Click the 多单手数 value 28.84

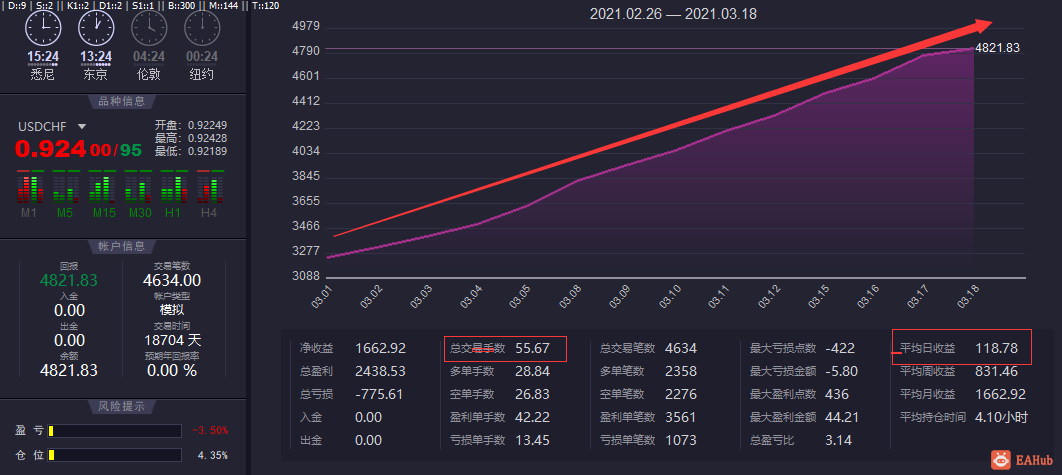click(532, 371)
